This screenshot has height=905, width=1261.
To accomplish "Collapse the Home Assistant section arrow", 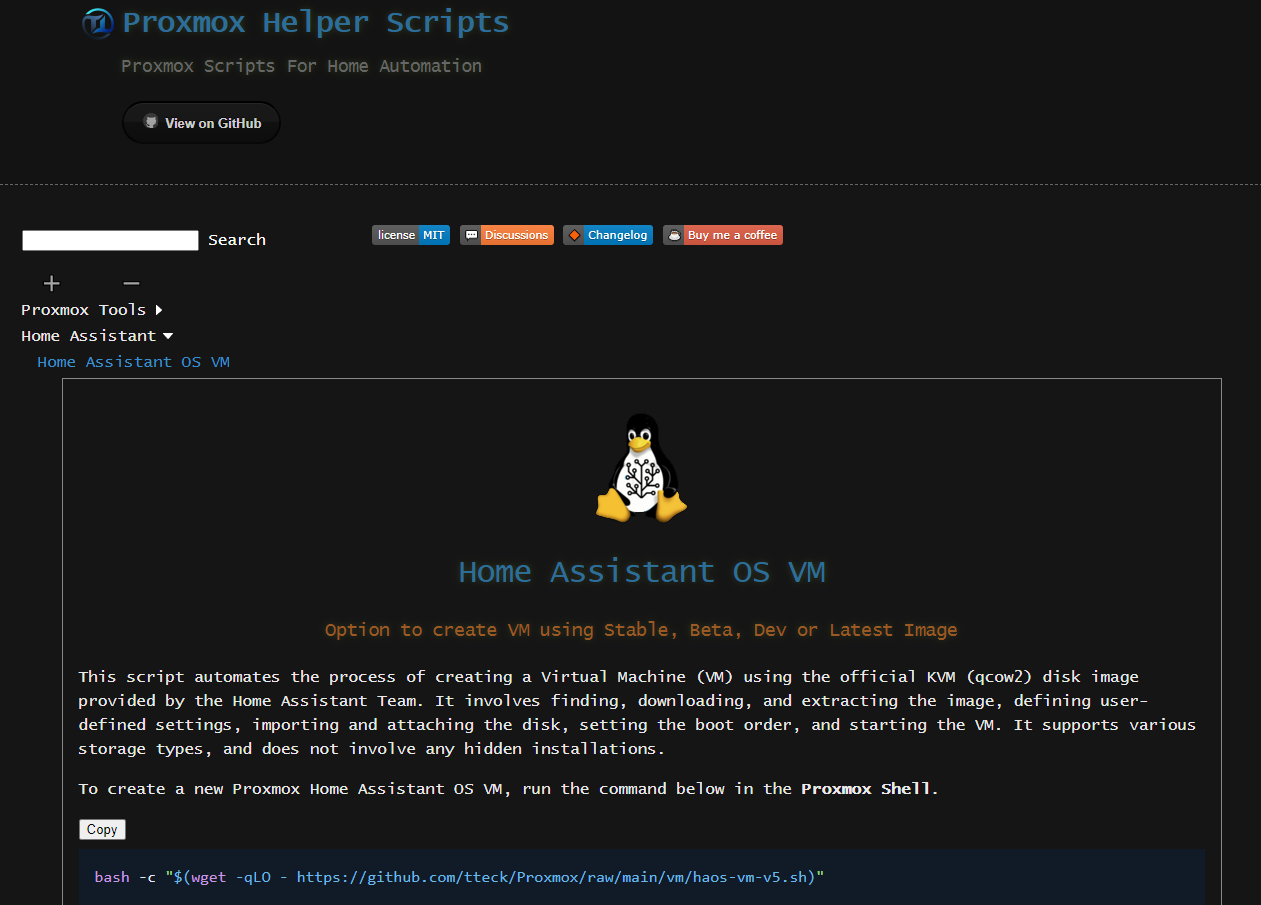I will tap(168, 336).
